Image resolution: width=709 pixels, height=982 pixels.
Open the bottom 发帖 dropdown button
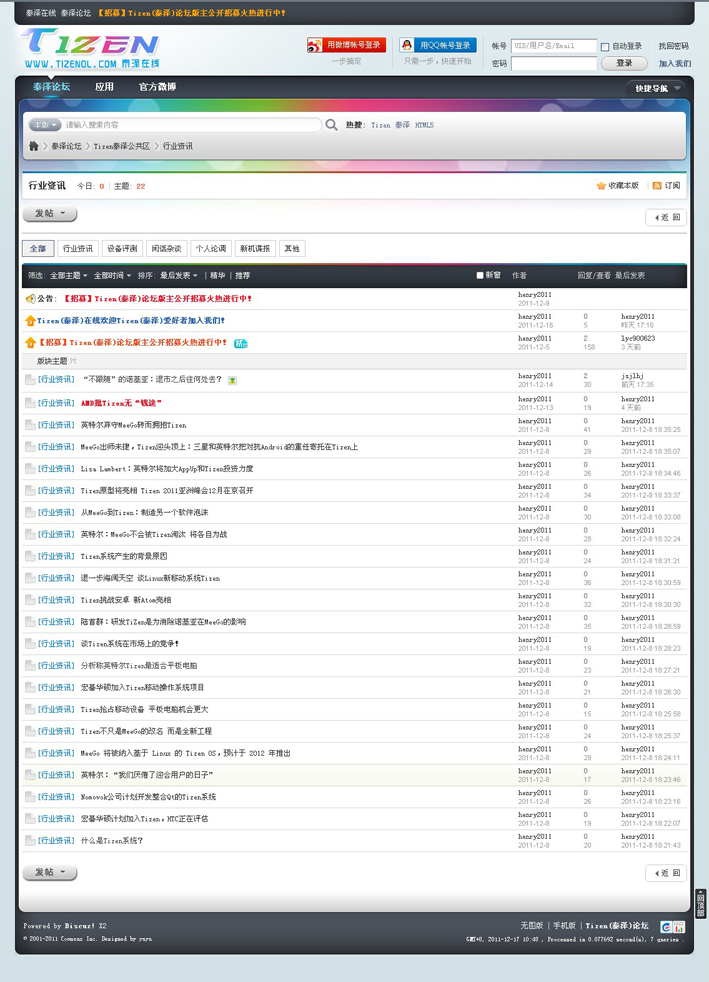pyautogui.click(x=49, y=872)
